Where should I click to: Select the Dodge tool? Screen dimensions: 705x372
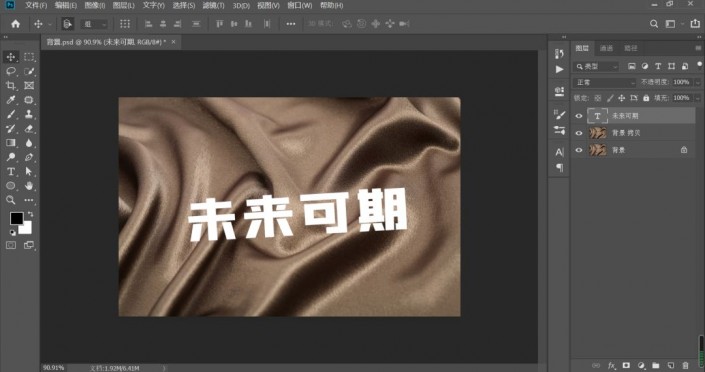[x=11, y=157]
